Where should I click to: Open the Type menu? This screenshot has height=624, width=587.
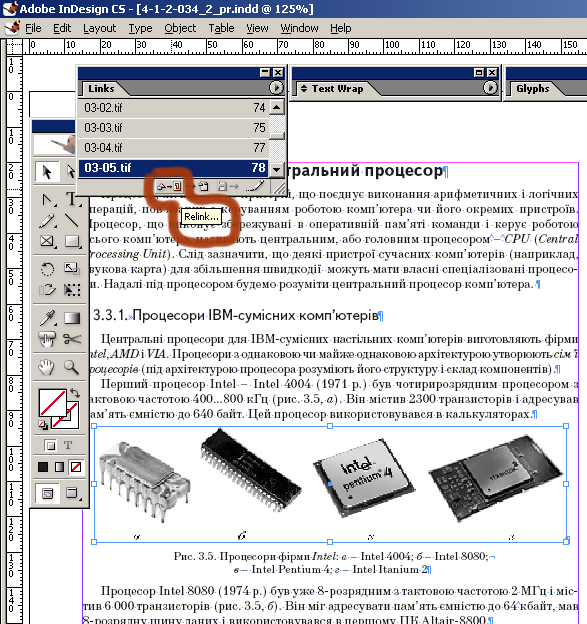(140, 28)
